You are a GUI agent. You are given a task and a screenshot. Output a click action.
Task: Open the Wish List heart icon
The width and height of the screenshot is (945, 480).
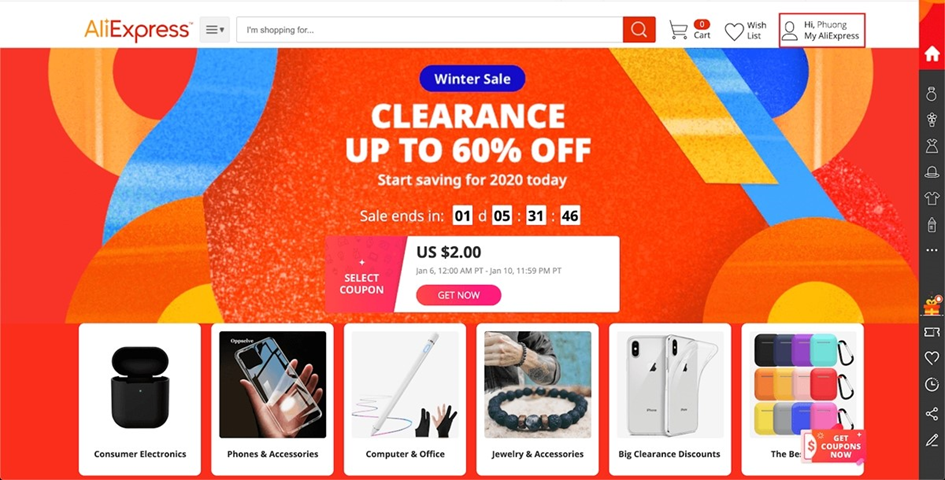click(733, 31)
